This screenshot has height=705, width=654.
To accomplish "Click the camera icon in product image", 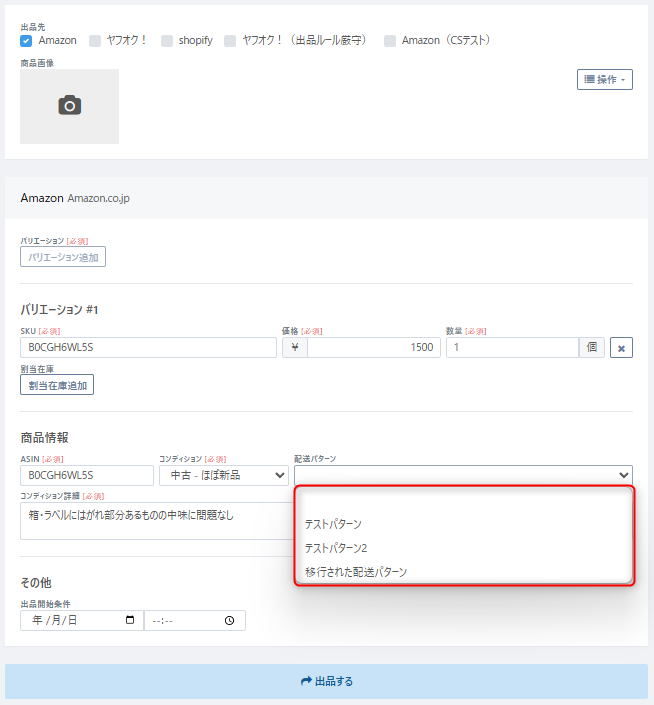I will tap(69, 106).
